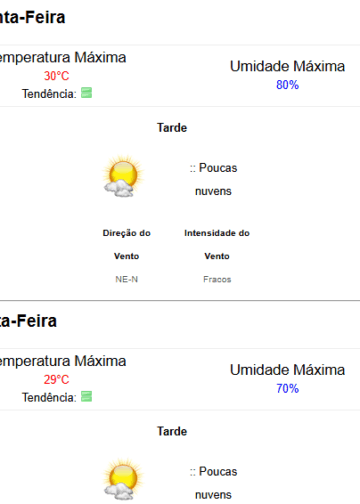Click the 70% maximum humidity value
The width and height of the screenshot is (360, 504).
[287, 389]
